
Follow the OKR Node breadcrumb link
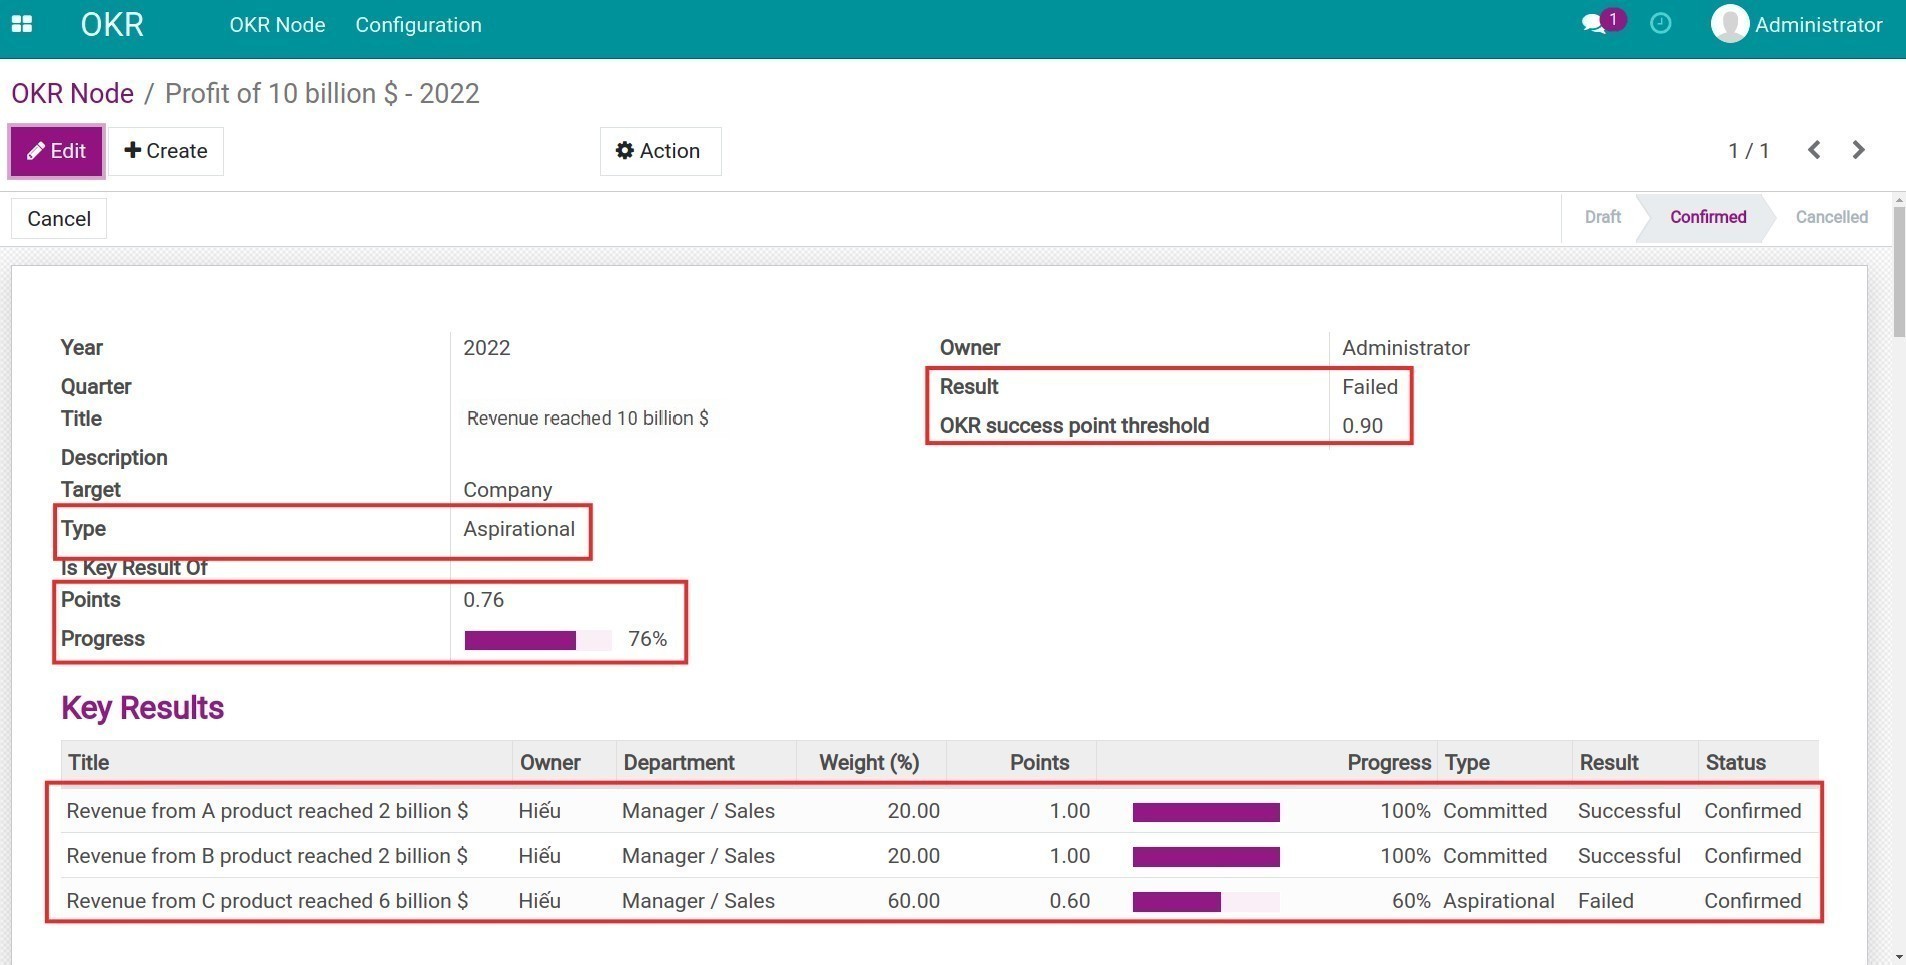point(71,93)
